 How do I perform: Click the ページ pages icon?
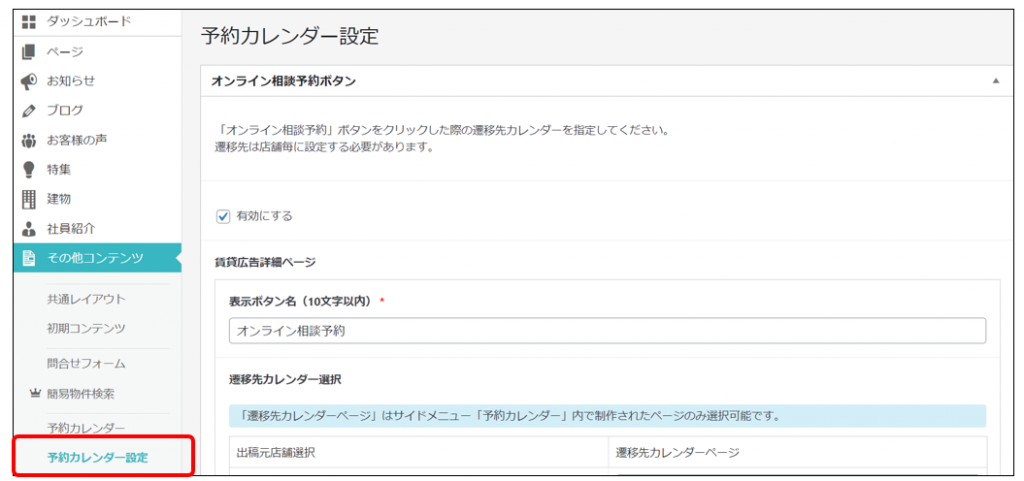[29, 51]
